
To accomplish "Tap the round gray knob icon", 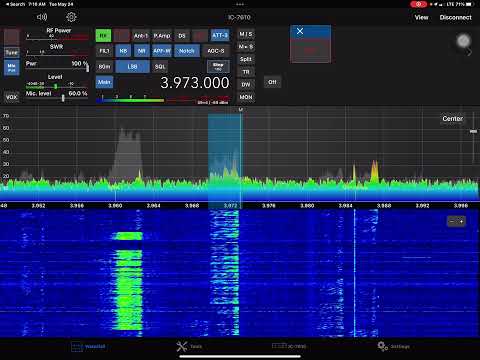I will [x=463, y=41].
